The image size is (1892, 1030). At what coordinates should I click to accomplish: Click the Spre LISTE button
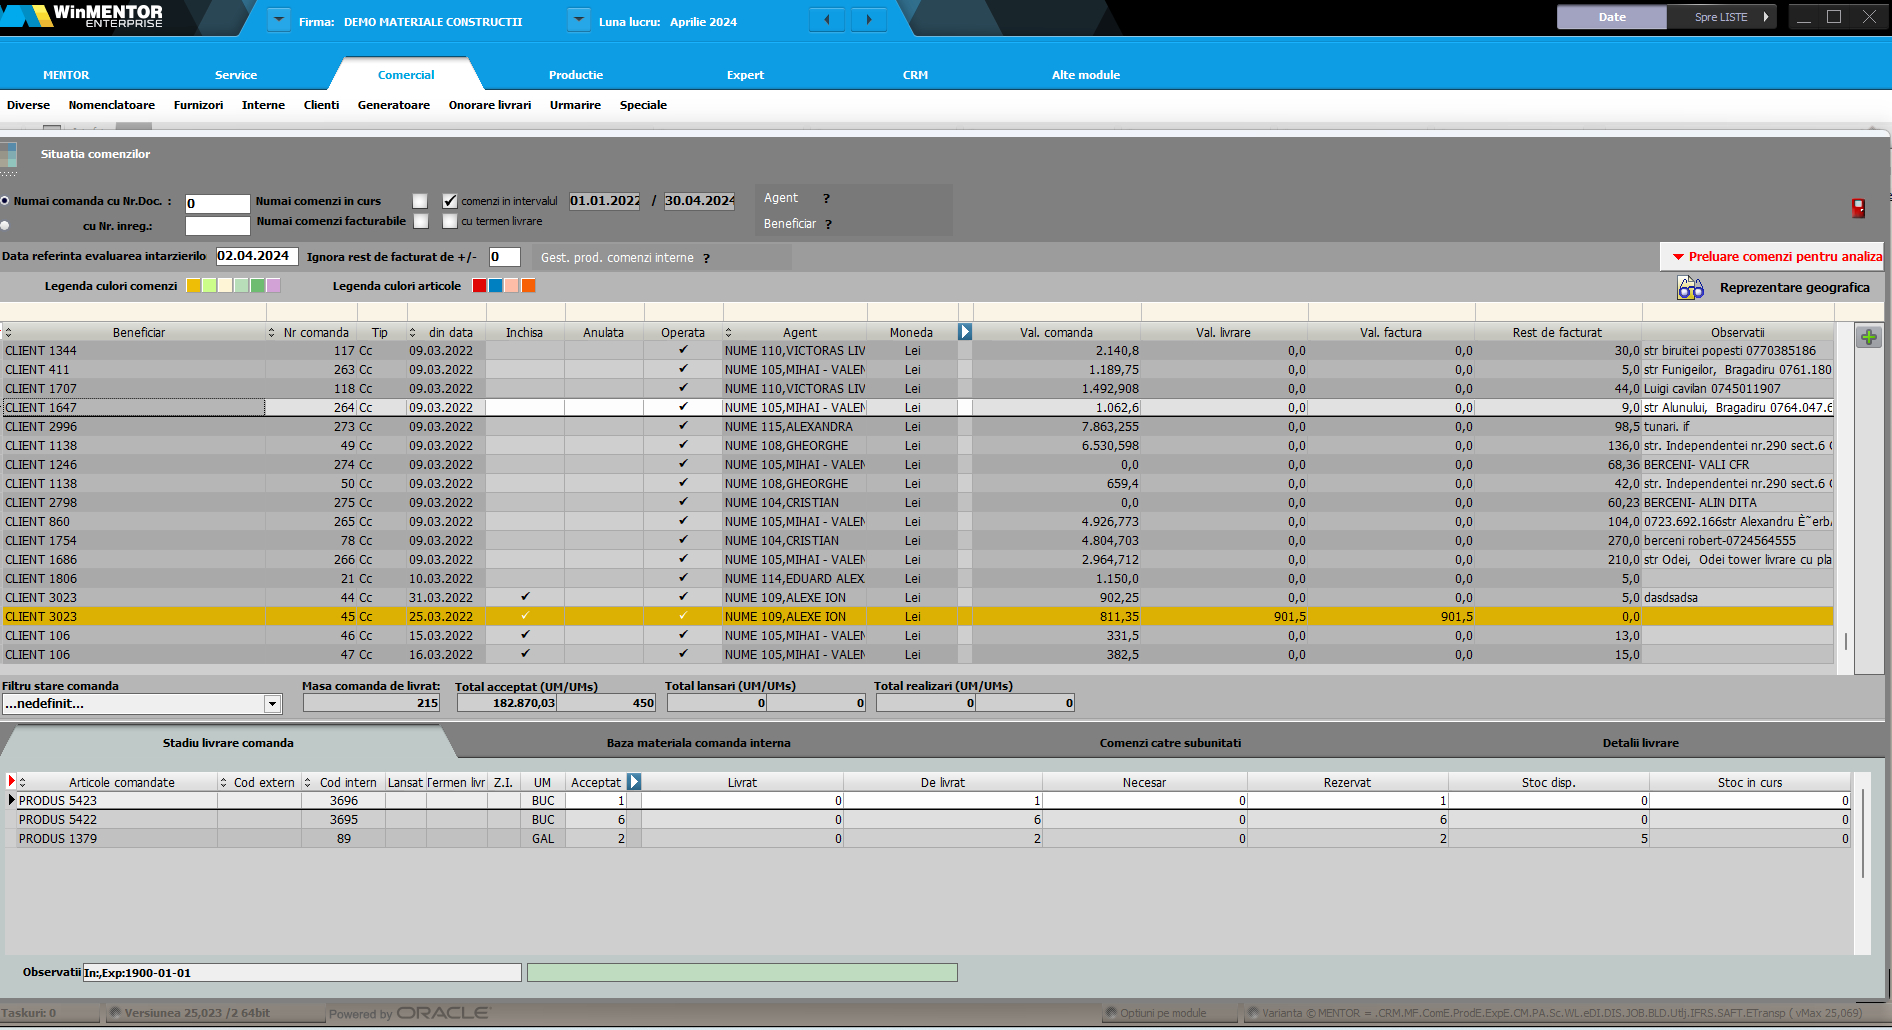(1721, 17)
